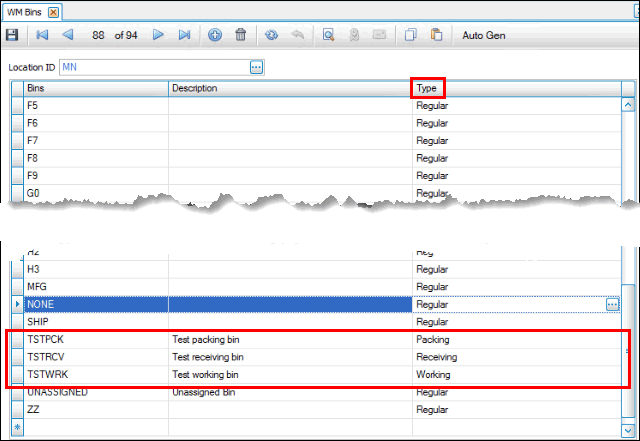Open the Location ID lookup button
Viewport: 640px width, 441px height.
click(256, 67)
